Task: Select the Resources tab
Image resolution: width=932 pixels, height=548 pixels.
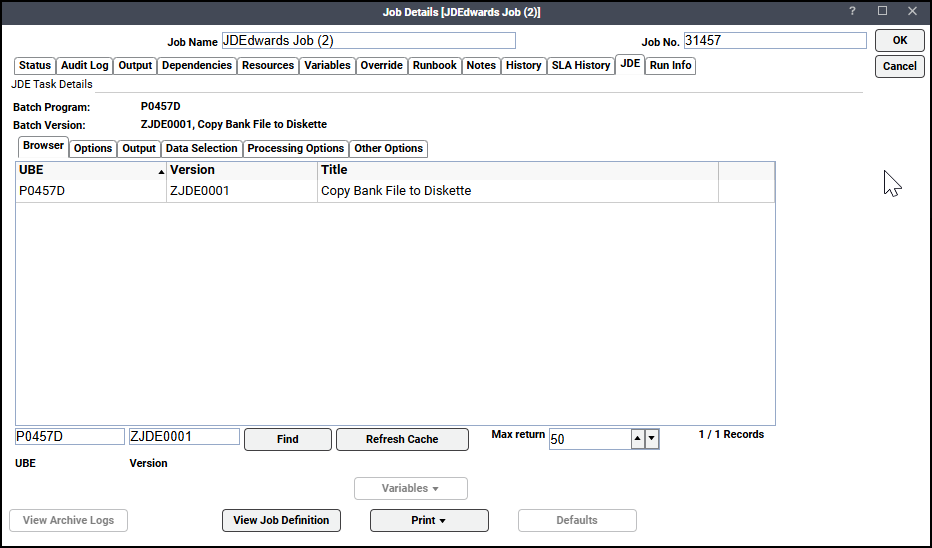Action: [267, 65]
